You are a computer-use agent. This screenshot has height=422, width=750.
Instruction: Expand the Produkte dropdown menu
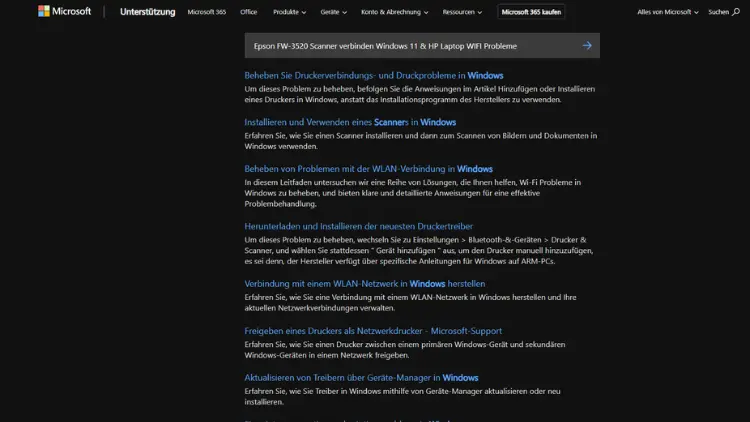click(291, 12)
